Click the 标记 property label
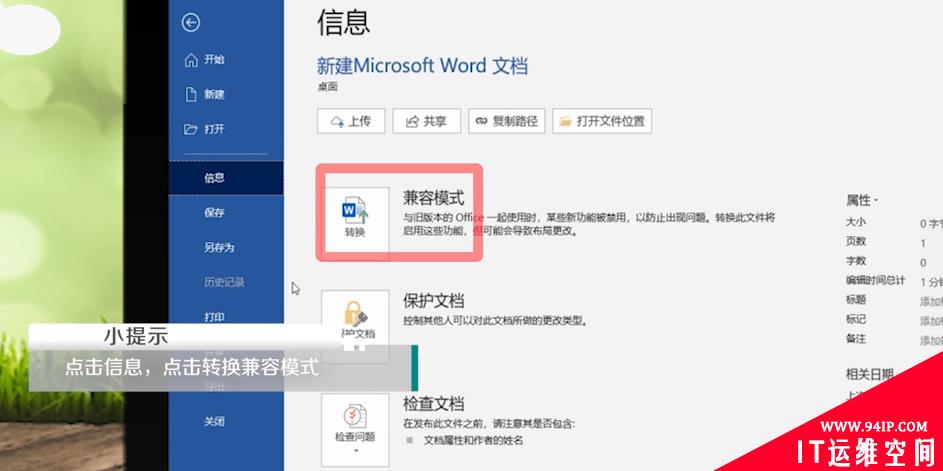Image resolution: width=943 pixels, height=471 pixels. pyautogui.click(x=856, y=319)
